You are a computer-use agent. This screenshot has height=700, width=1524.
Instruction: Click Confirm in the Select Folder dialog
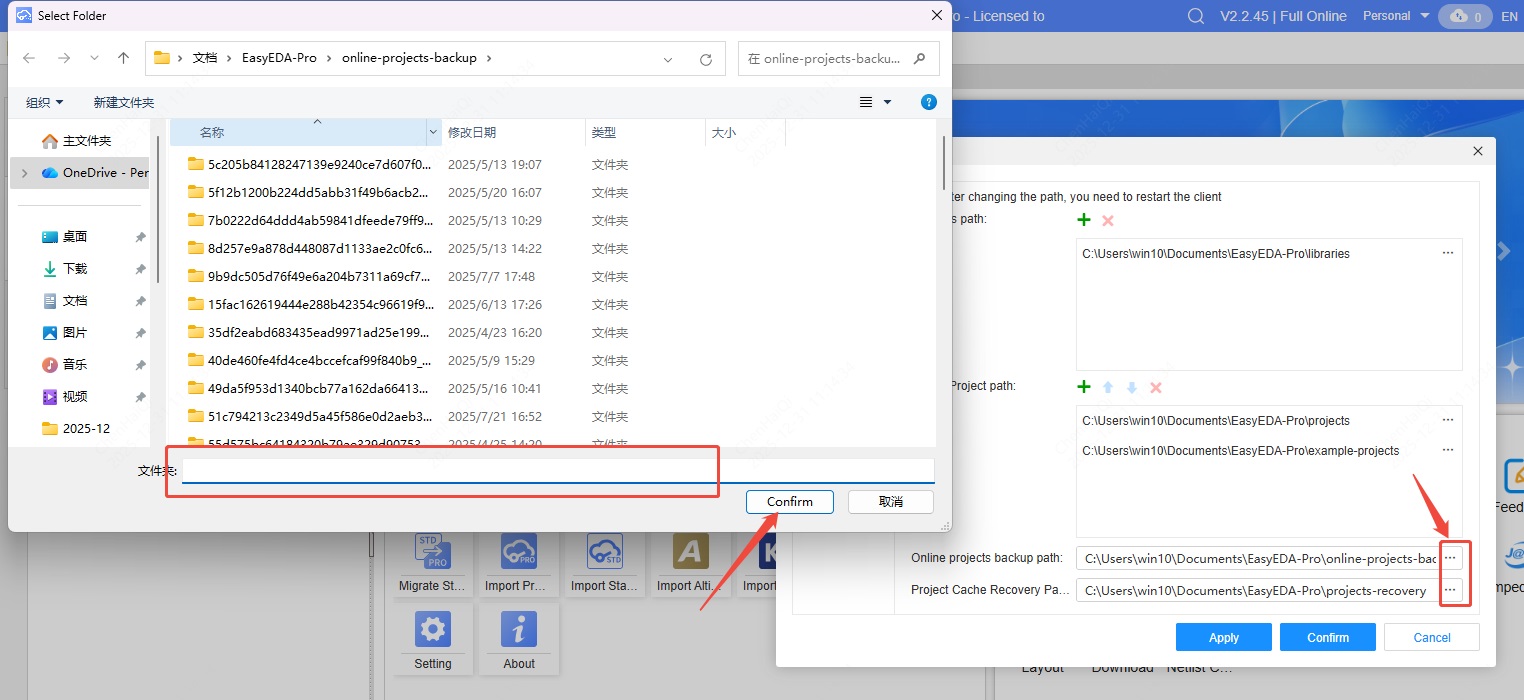tap(789, 502)
